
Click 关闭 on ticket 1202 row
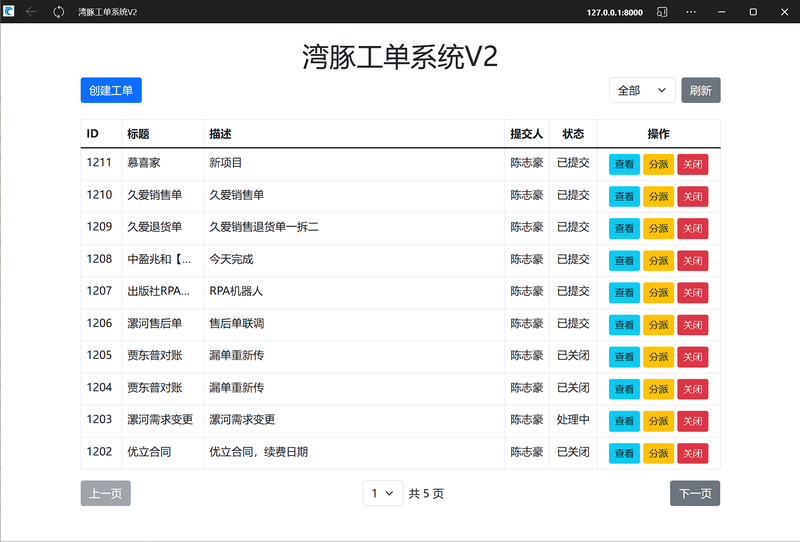pyautogui.click(x=692, y=453)
